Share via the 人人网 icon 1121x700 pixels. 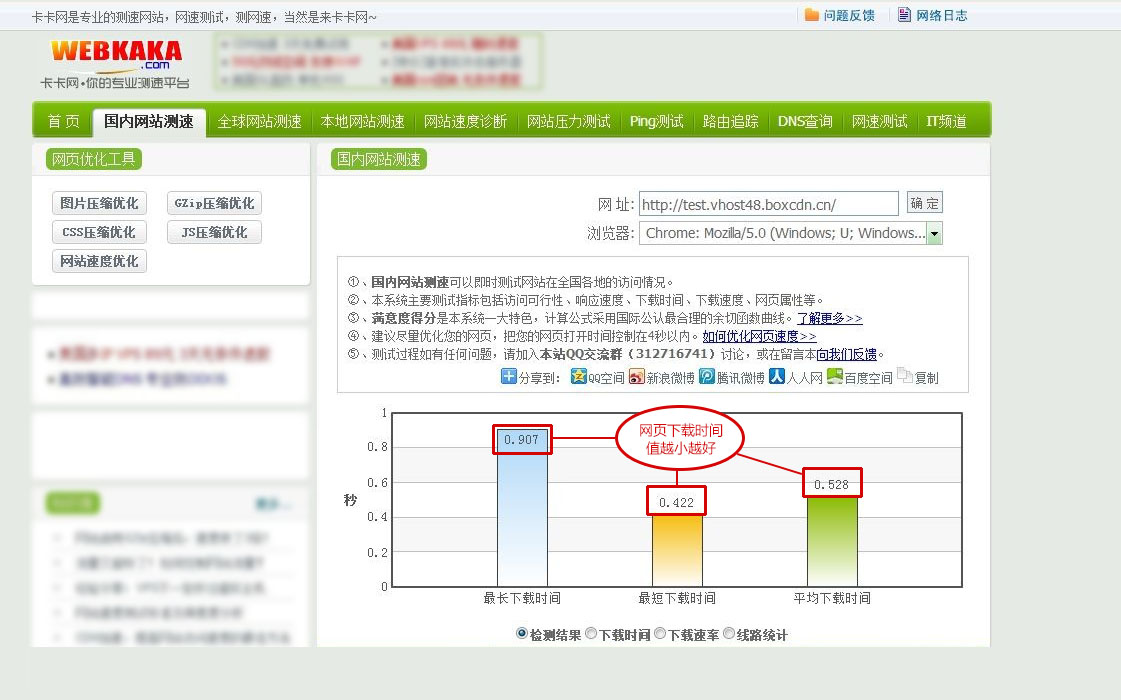(x=776, y=376)
